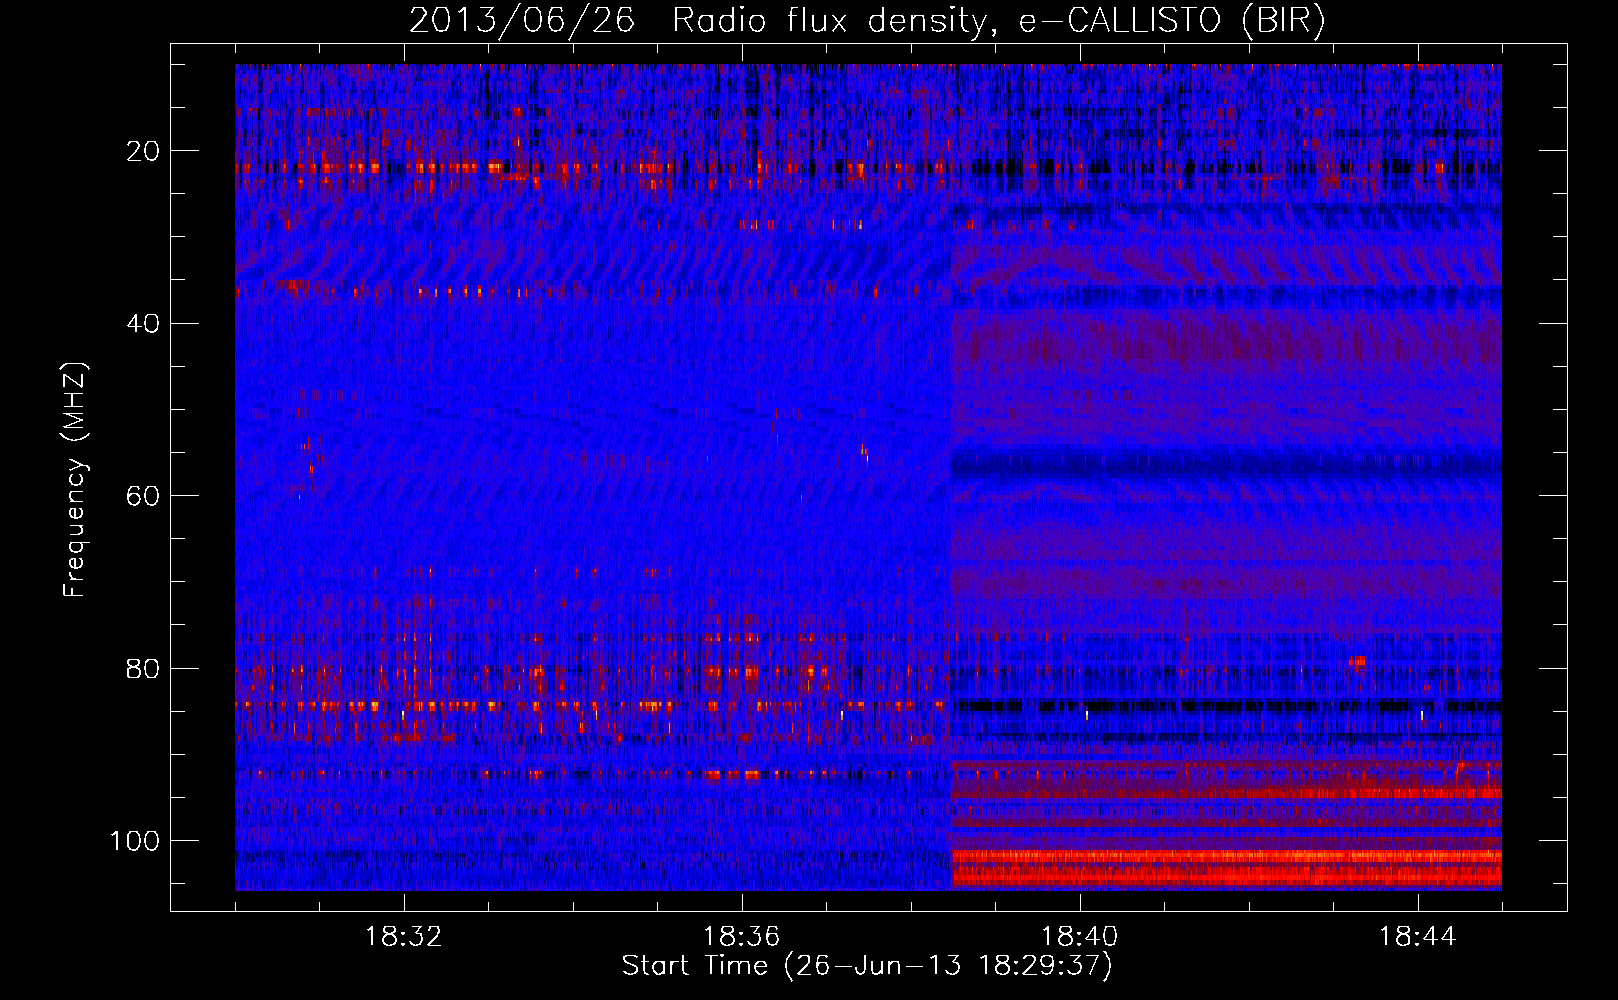Click the '18:44' time tick label

tap(1418, 937)
